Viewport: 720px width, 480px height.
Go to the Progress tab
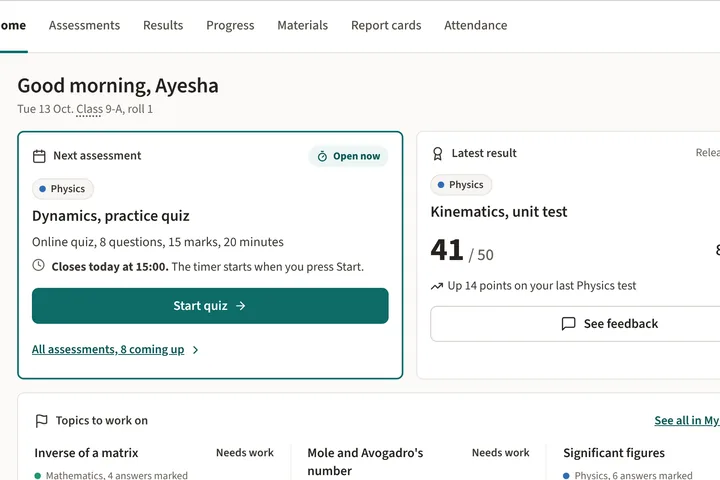[230, 25]
